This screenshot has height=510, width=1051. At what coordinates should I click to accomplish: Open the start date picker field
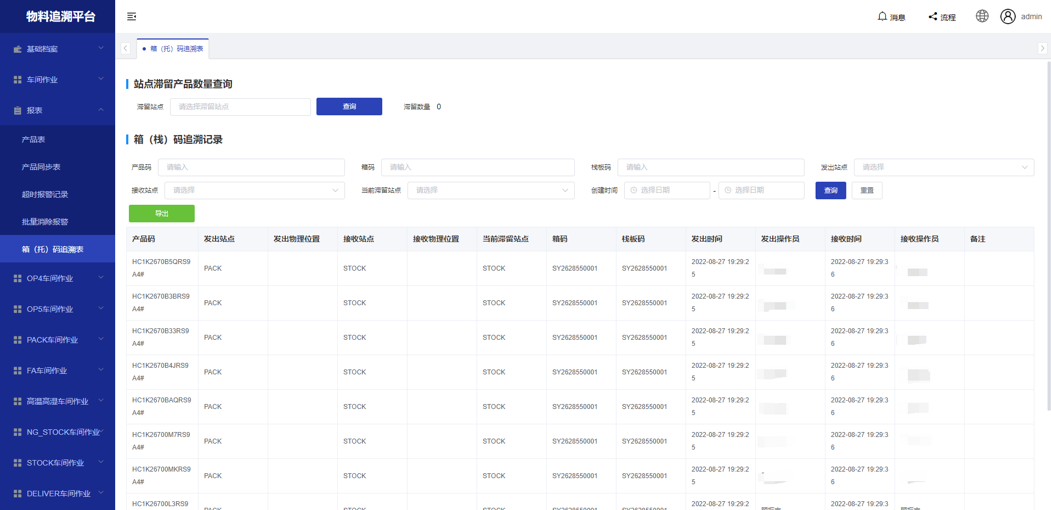(x=667, y=190)
